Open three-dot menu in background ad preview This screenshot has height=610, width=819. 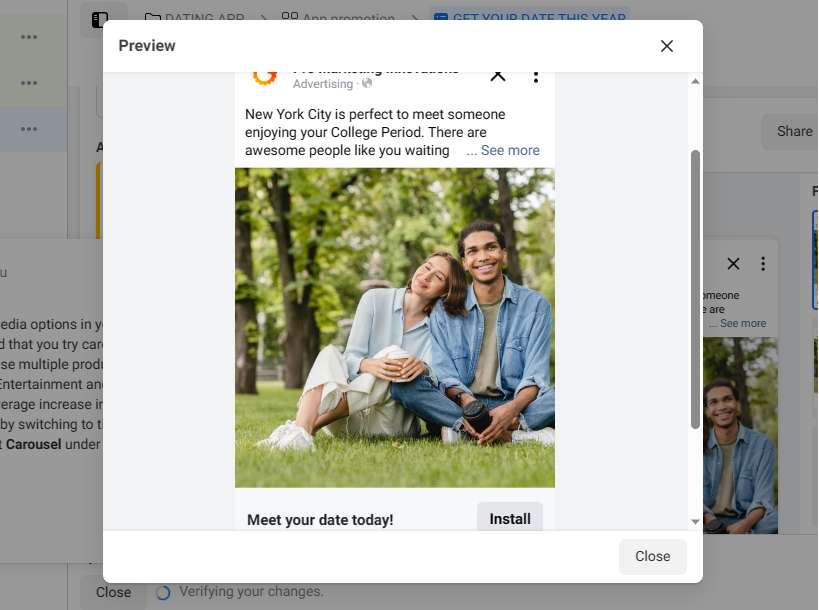[x=763, y=264]
